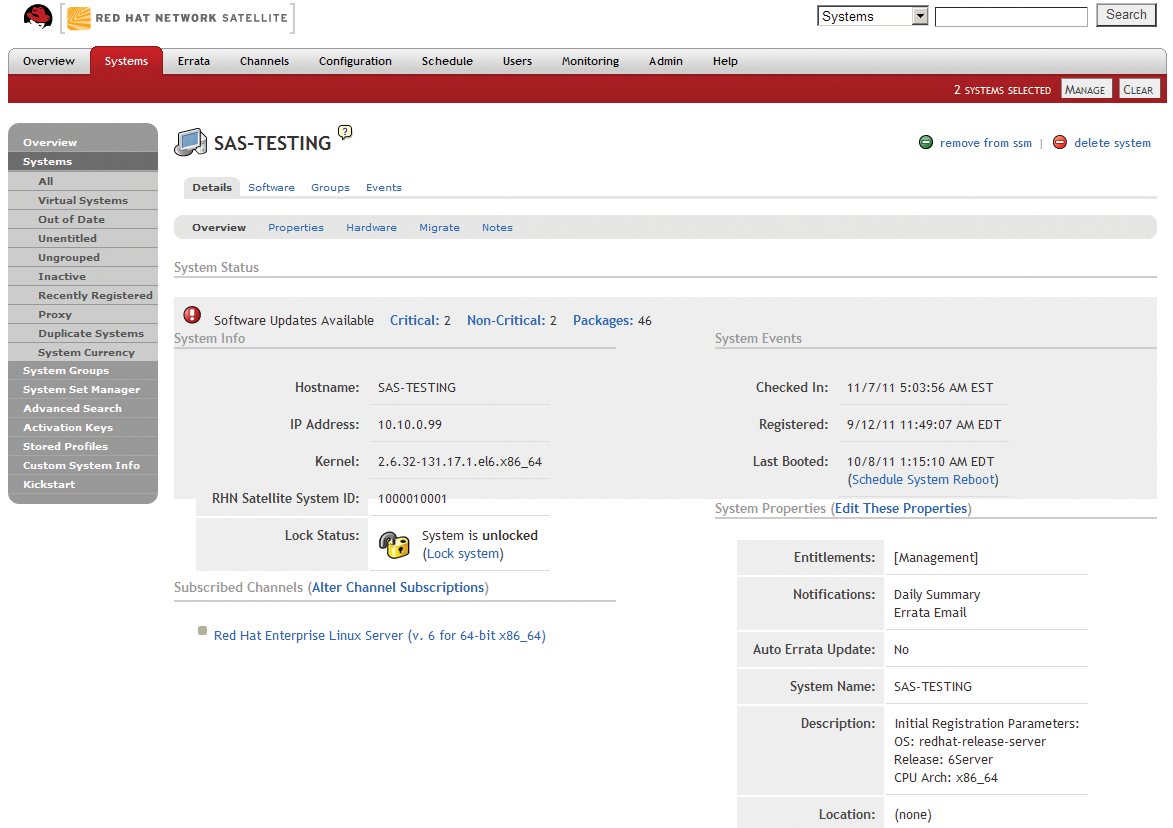The height and width of the screenshot is (828, 1173).
Task: Open Ungrouped systems list
Action: (x=83, y=257)
